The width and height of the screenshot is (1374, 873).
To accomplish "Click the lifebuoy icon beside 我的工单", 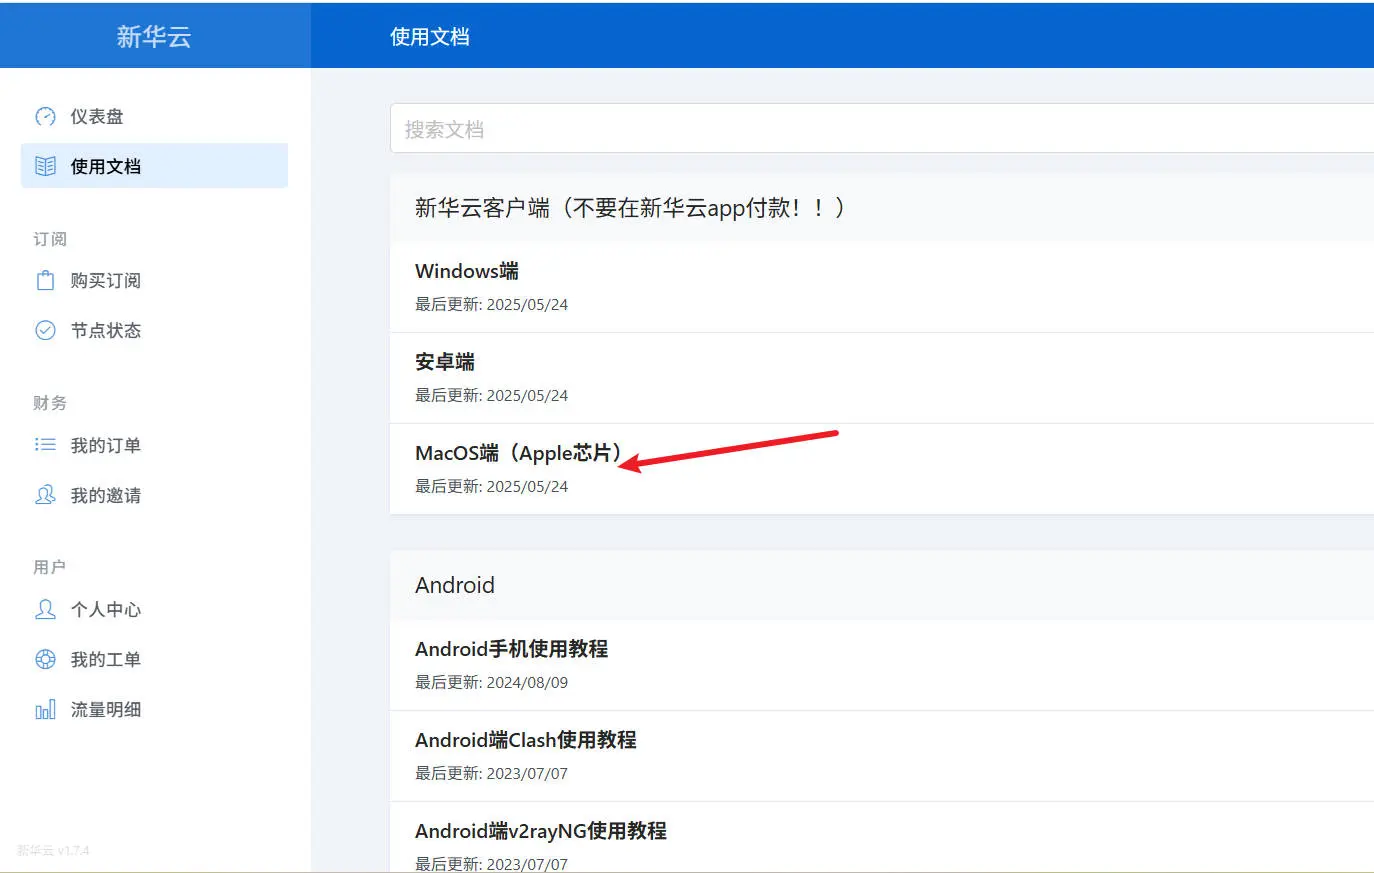I will pos(45,659).
